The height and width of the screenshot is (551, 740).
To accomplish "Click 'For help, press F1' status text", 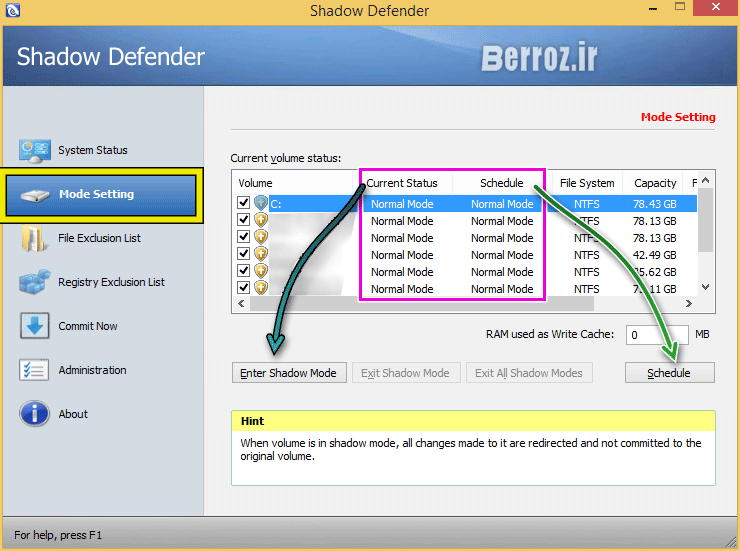I will tap(58, 535).
